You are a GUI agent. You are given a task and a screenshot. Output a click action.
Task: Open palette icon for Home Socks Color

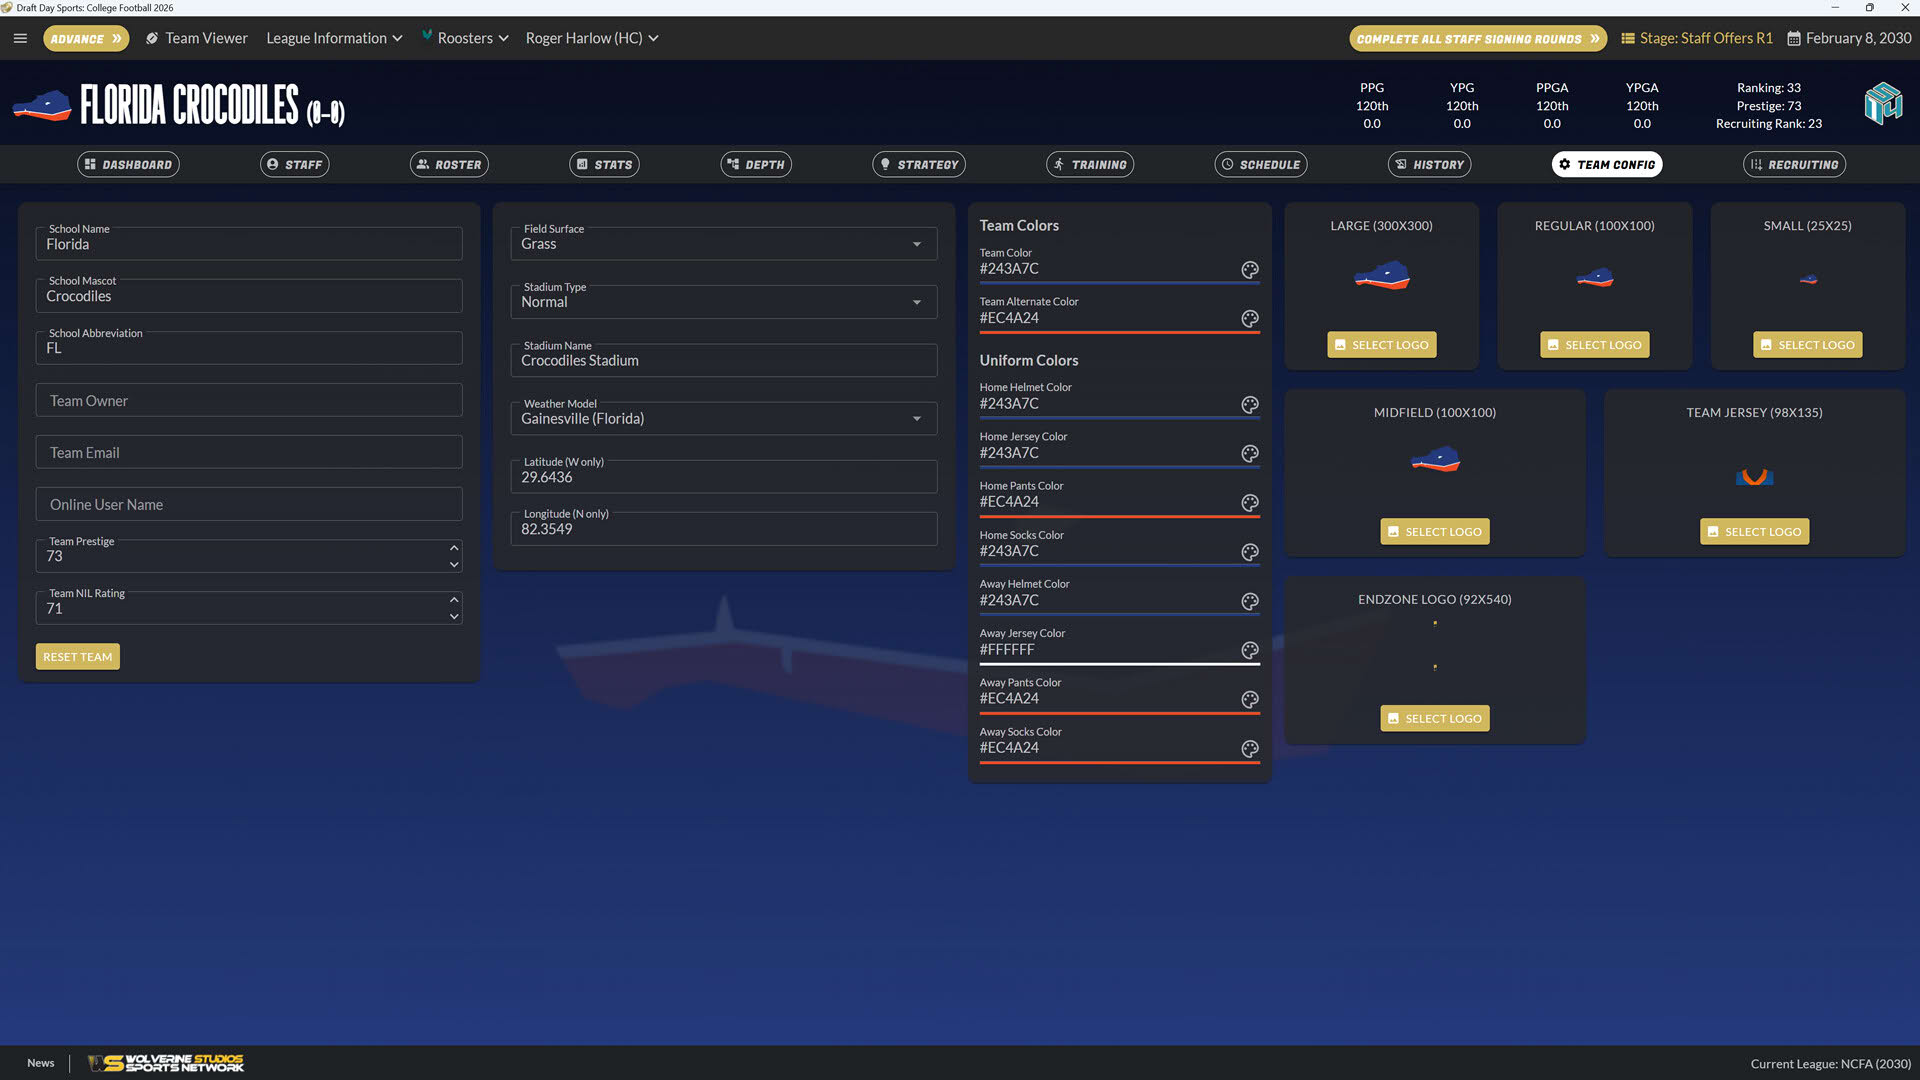point(1250,551)
